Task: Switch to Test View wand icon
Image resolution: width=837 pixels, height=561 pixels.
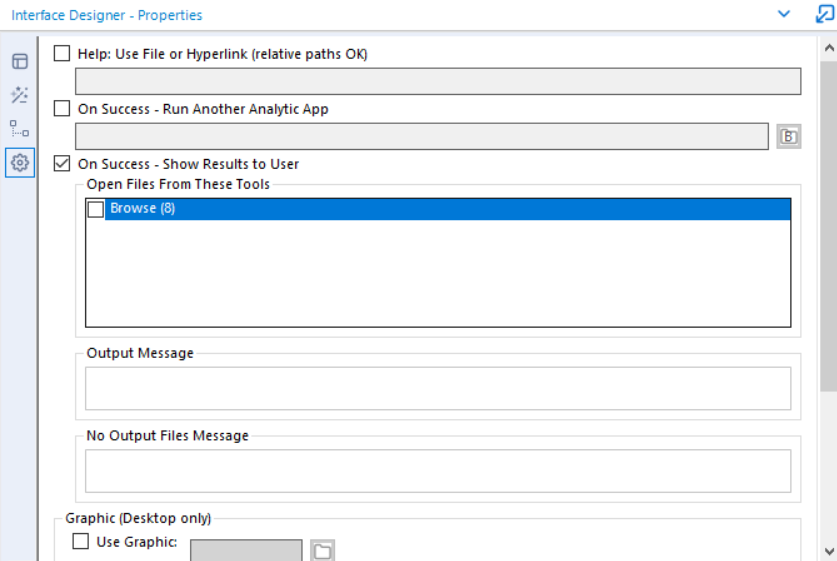Action: click(19, 95)
